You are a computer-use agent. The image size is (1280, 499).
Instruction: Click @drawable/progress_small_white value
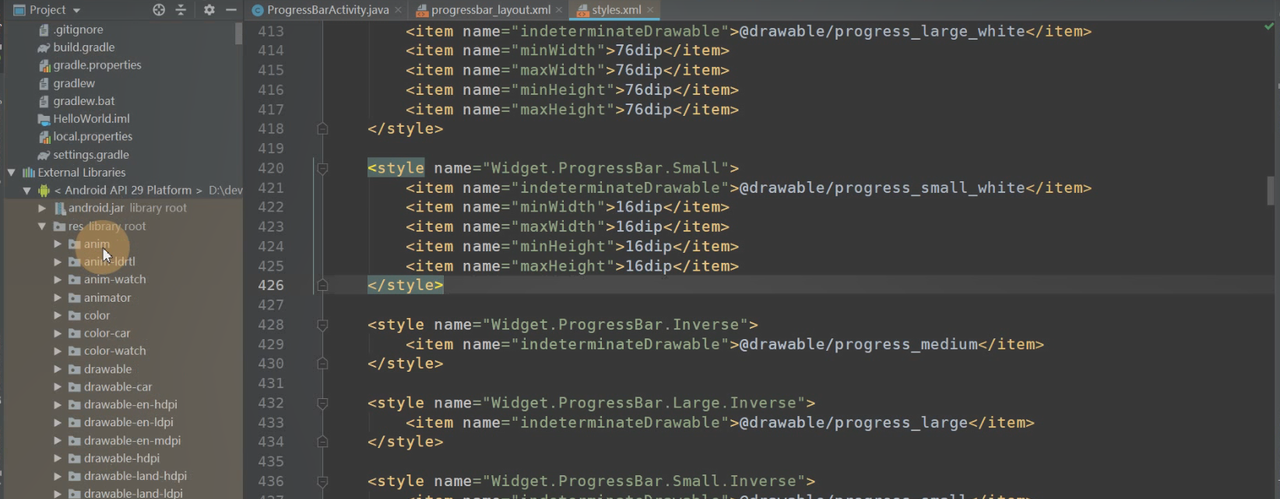coord(882,187)
